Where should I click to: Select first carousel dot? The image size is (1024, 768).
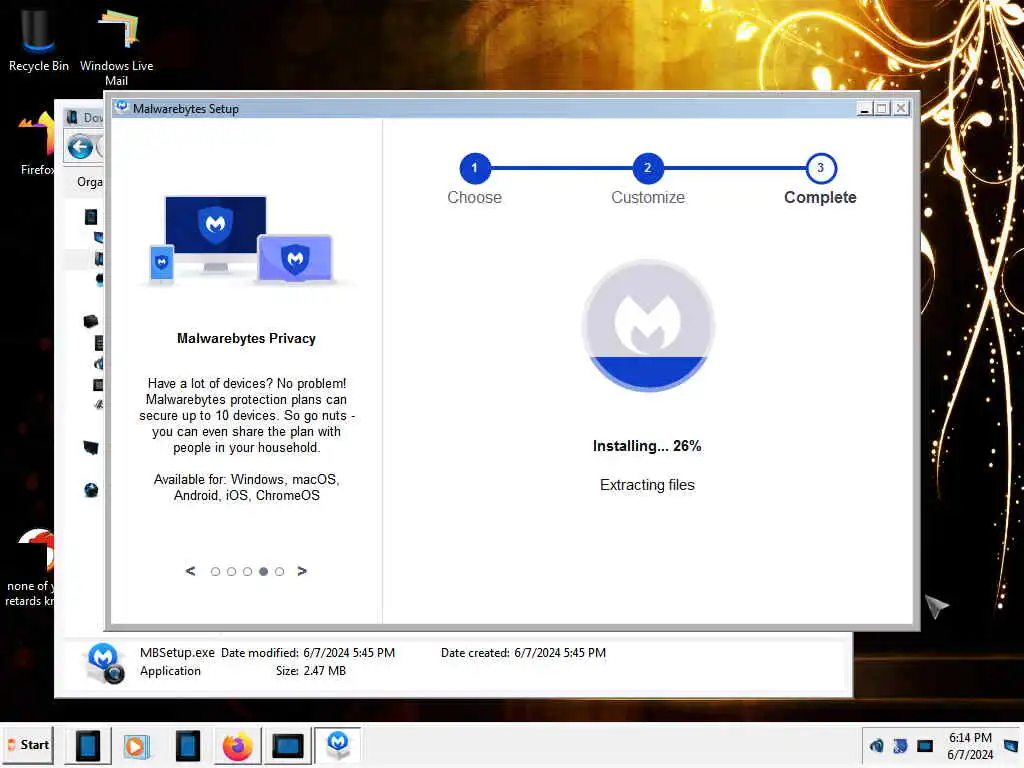215,571
